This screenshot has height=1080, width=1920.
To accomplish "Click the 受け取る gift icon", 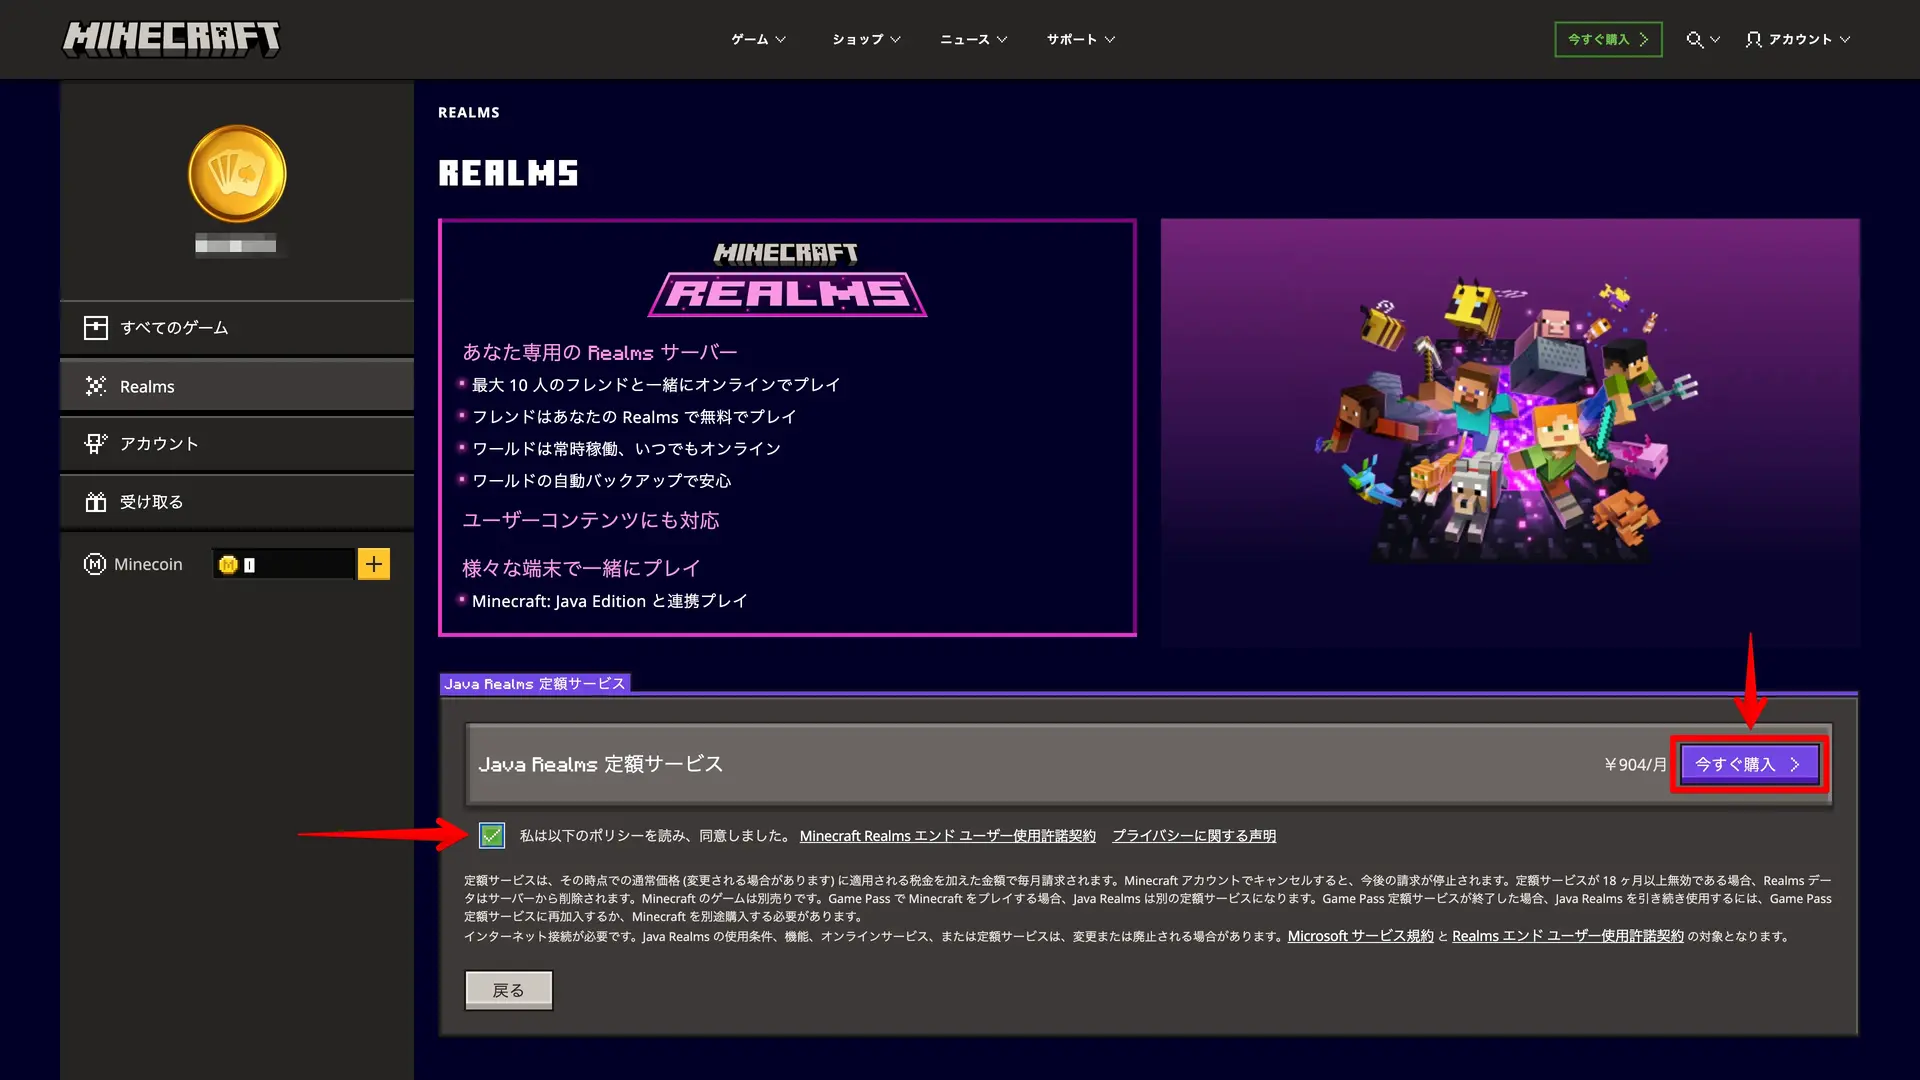I will click(96, 502).
